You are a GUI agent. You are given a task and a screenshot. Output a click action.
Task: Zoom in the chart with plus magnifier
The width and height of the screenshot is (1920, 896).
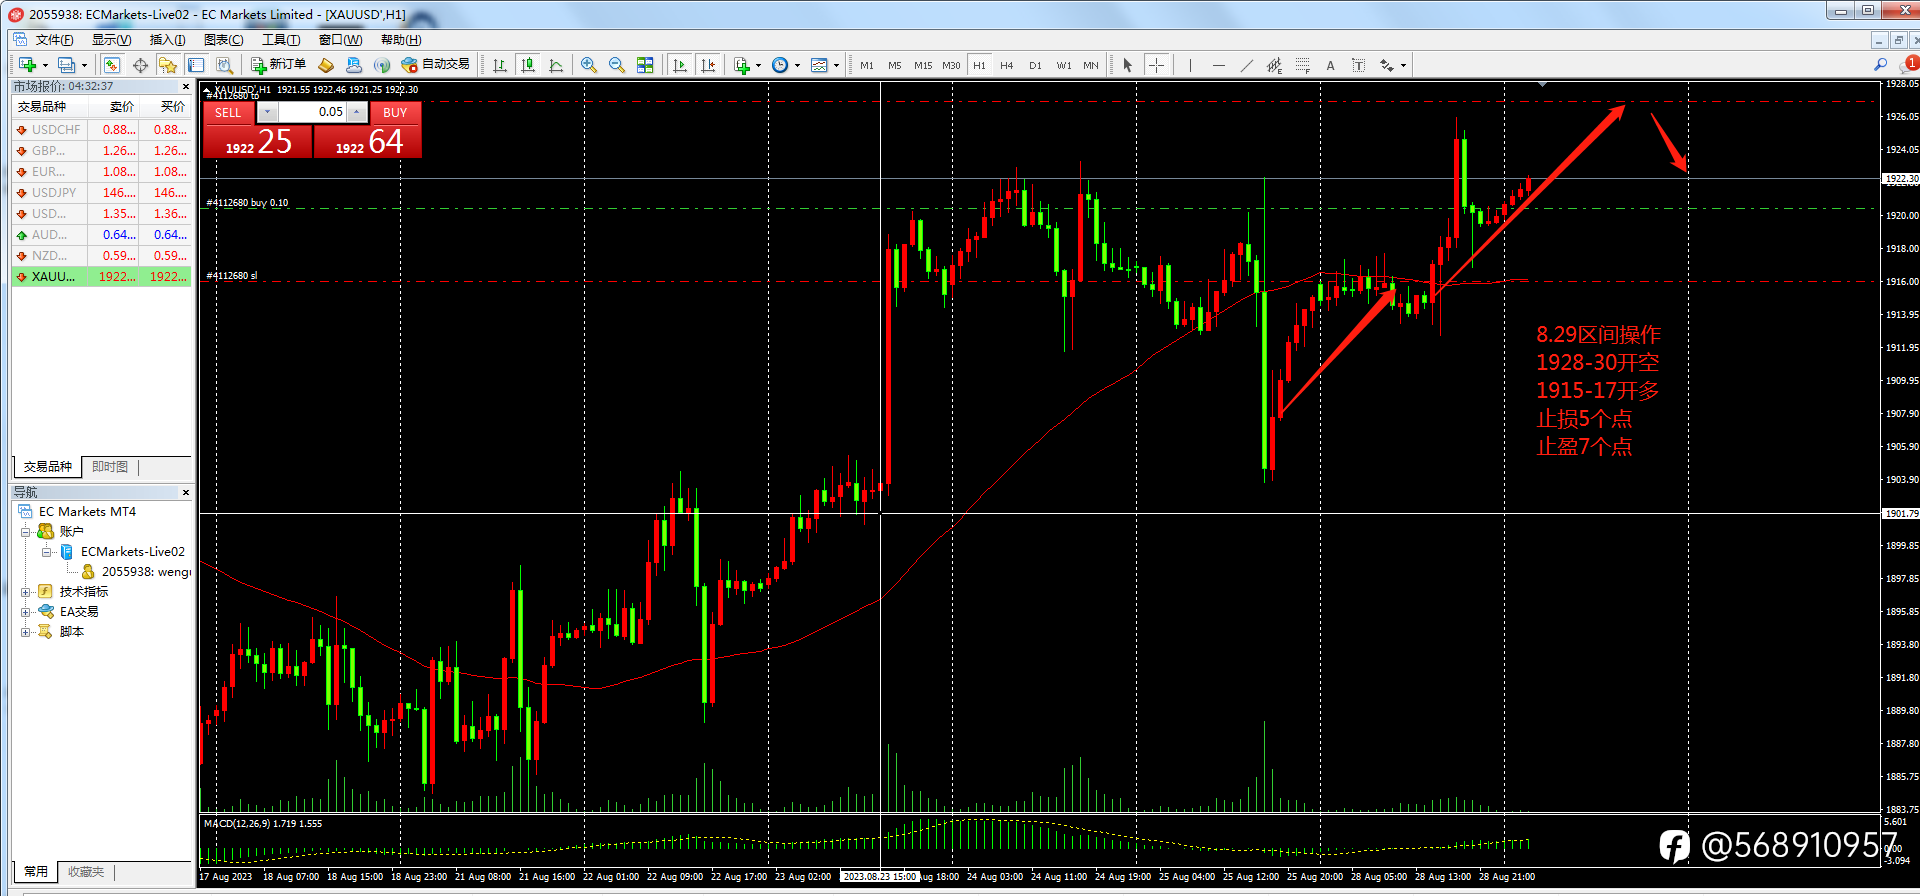pyautogui.click(x=589, y=65)
